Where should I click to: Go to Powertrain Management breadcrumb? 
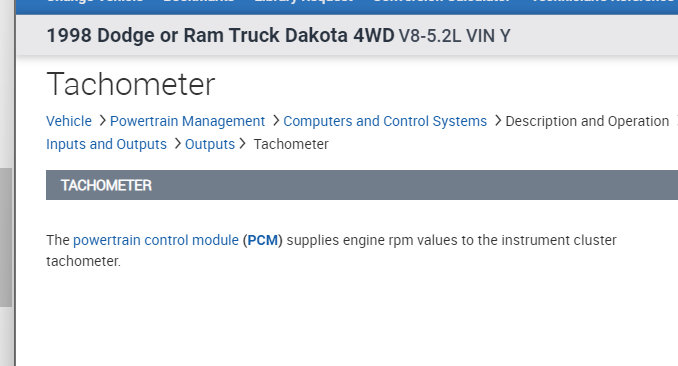coord(187,121)
